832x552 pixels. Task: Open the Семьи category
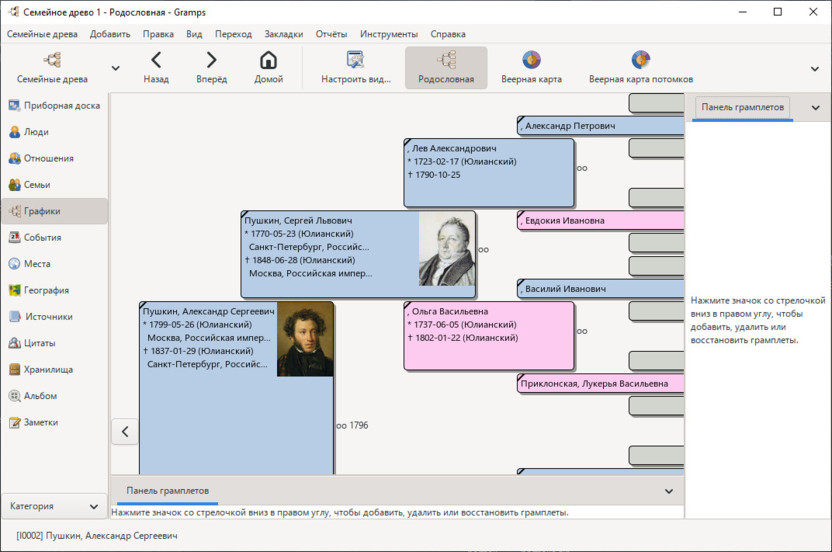(x=55, y=185)
